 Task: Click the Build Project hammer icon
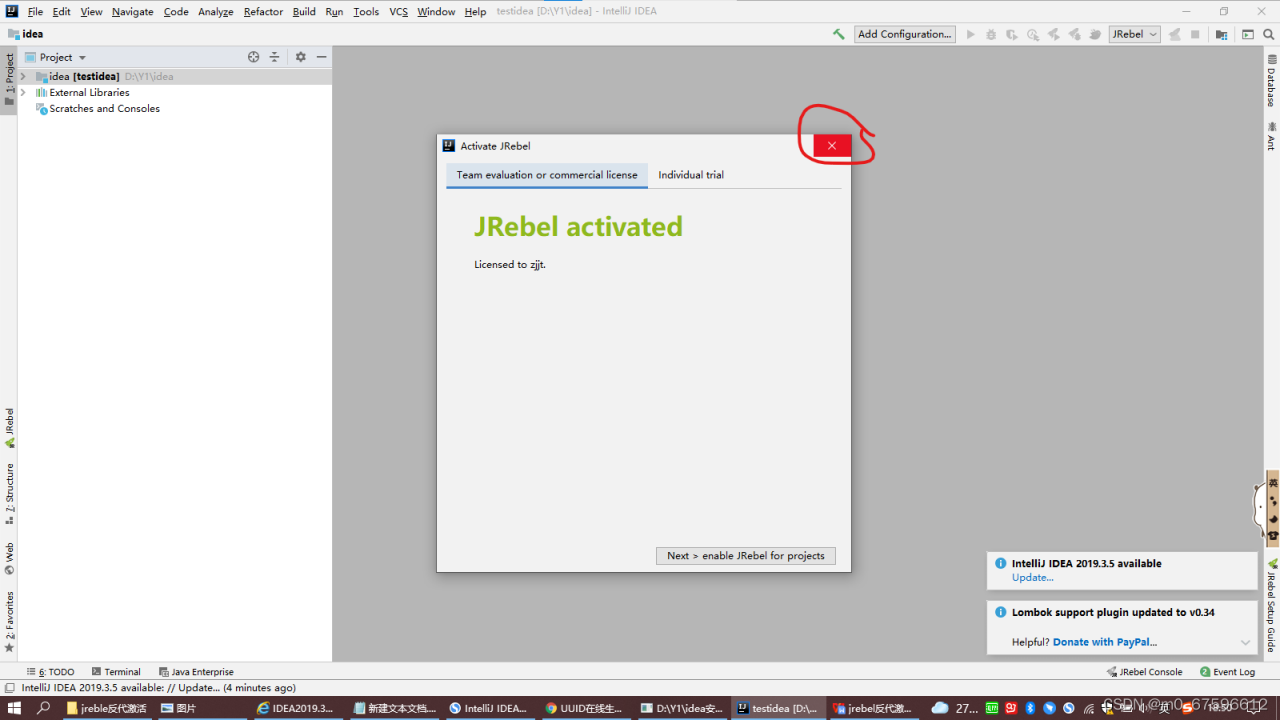(x=838, y=34)
